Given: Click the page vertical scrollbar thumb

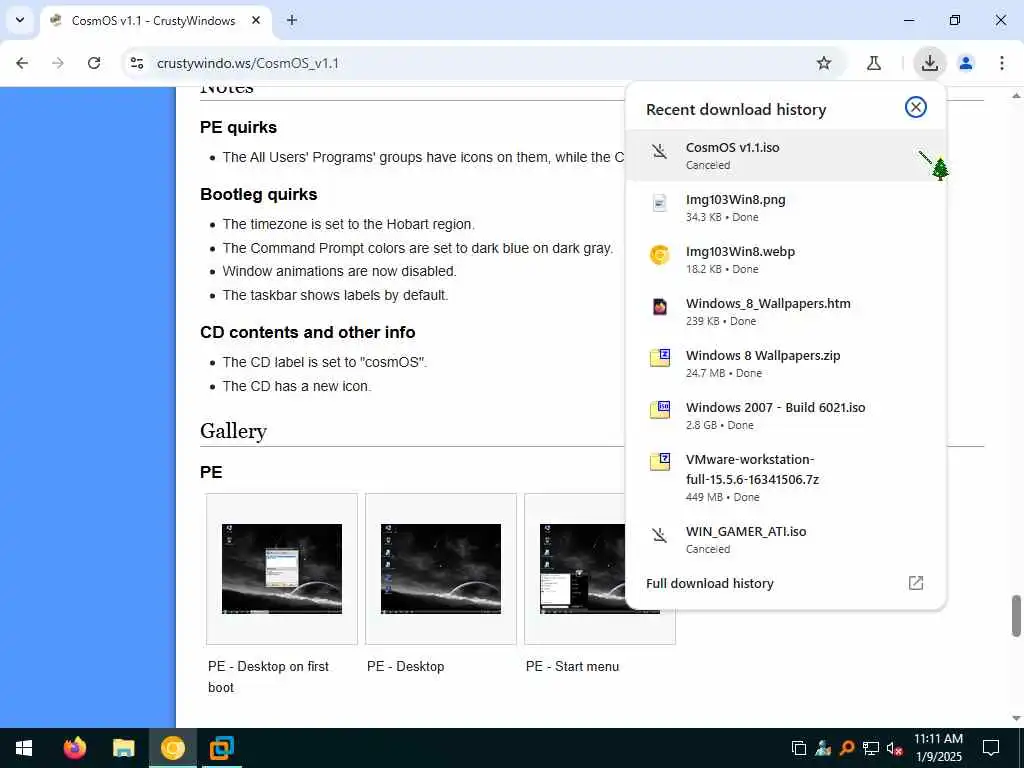Looking at the screenshot, I should tap(1016, 615).
